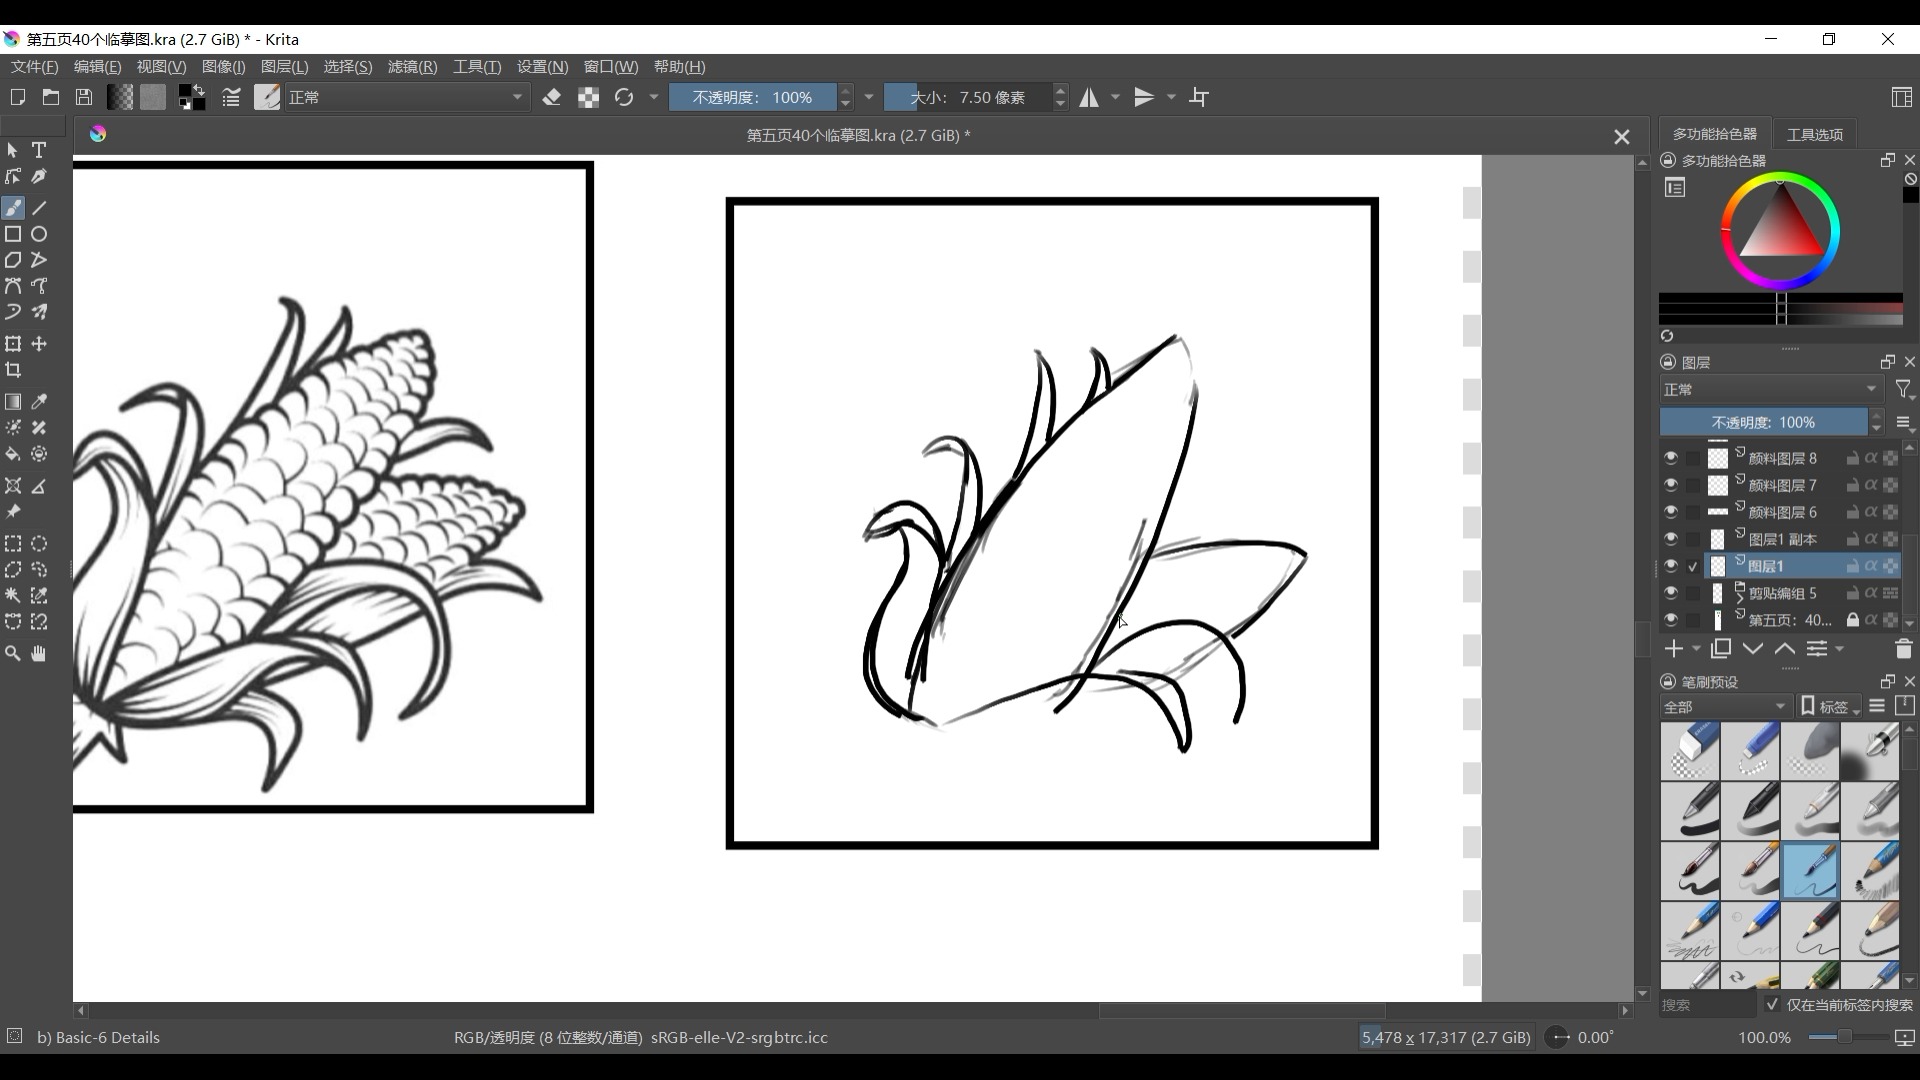Add a new layer with plus button
This screenshot has height=1080, width=1920.
[1673, 649]
